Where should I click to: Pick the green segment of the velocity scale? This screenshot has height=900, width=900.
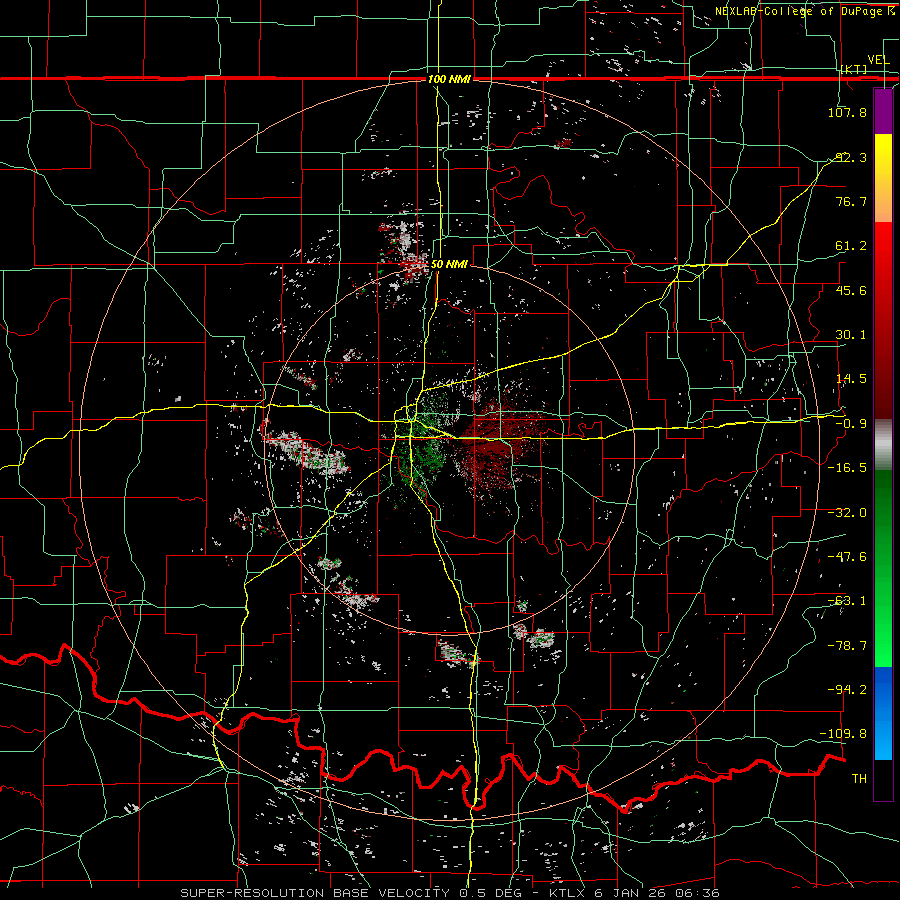[x=883, y=569]
